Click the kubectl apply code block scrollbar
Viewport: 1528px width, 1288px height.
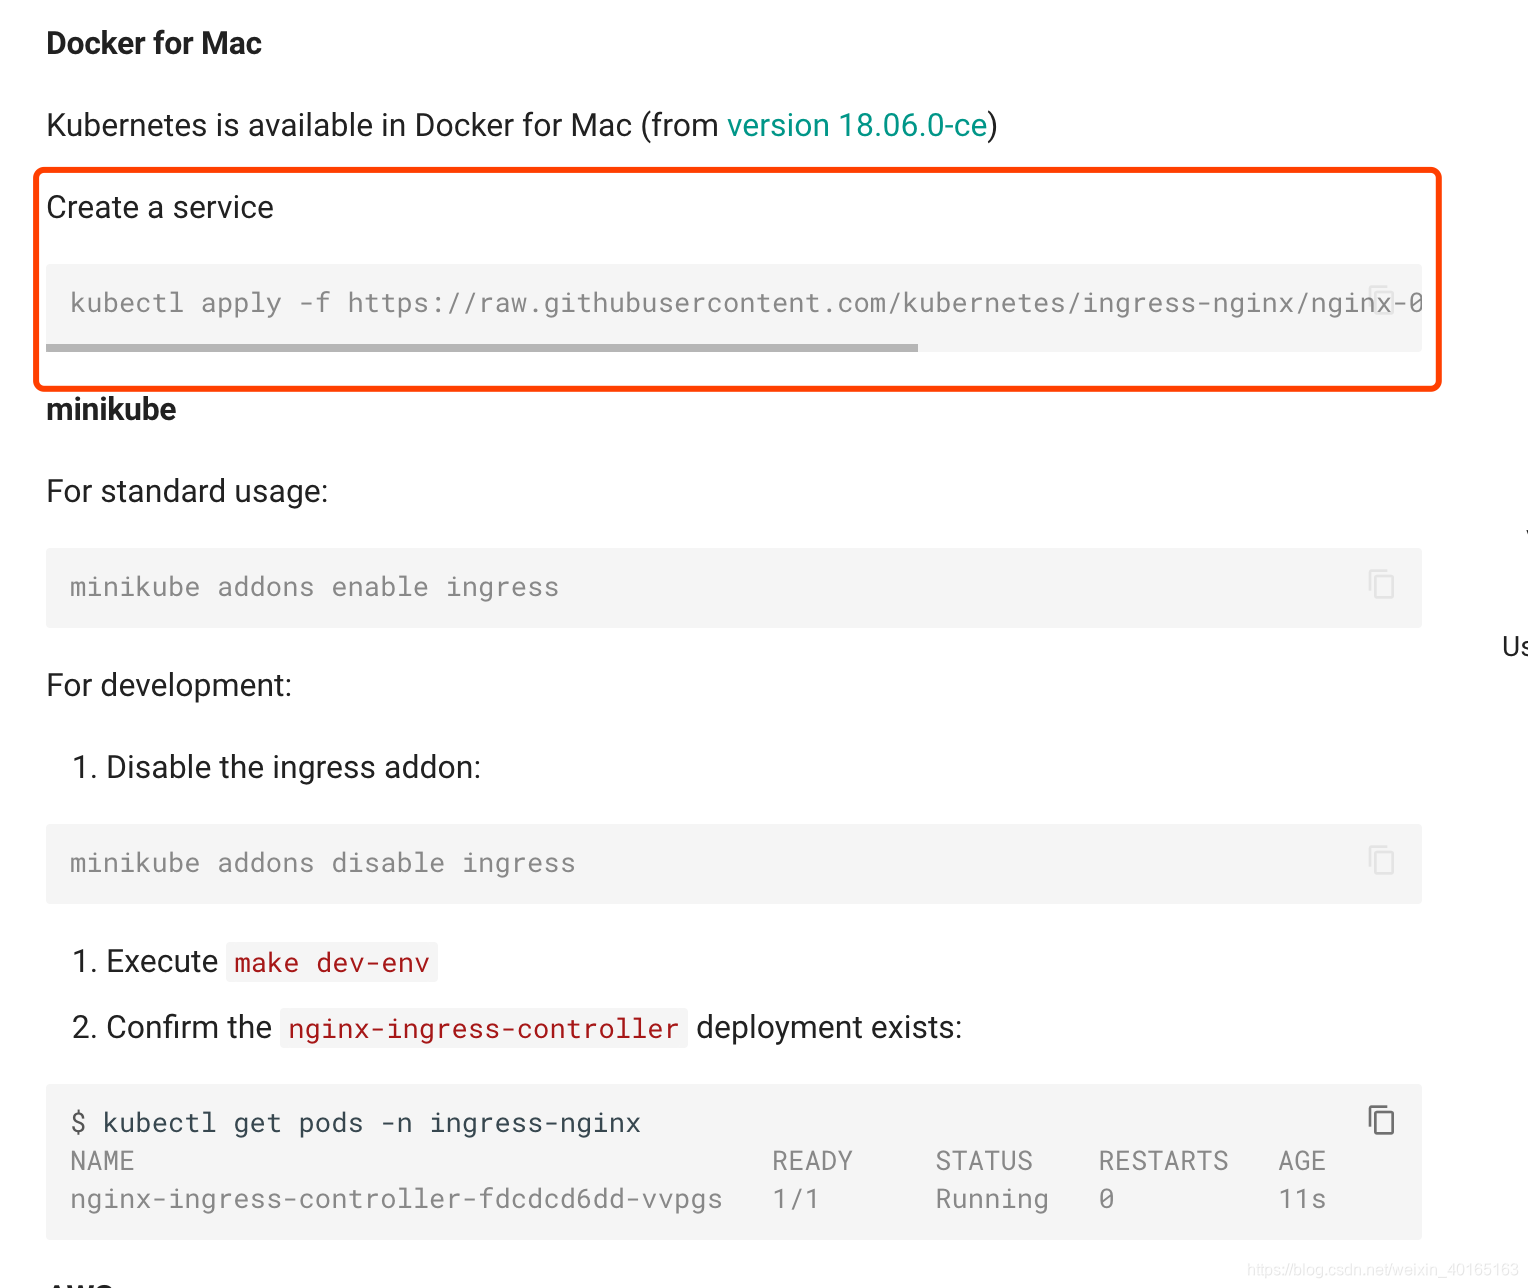tap(482, 348)
